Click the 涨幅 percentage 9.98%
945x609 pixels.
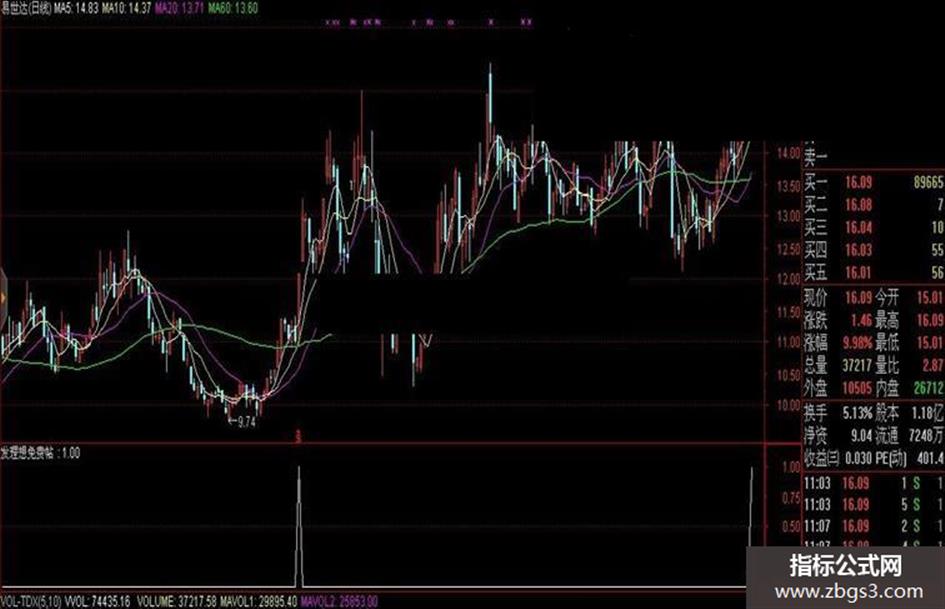click(x=858, y=343)
